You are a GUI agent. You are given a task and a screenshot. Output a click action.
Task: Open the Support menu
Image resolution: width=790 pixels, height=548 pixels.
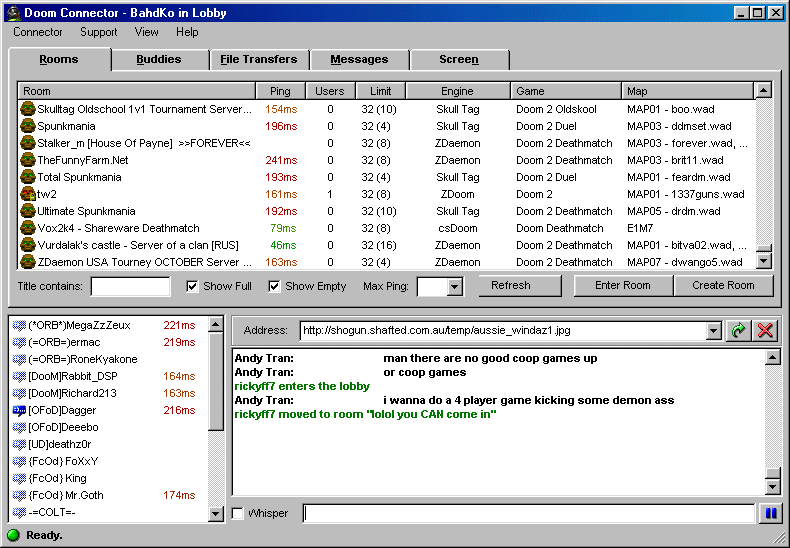pos(98,32)
